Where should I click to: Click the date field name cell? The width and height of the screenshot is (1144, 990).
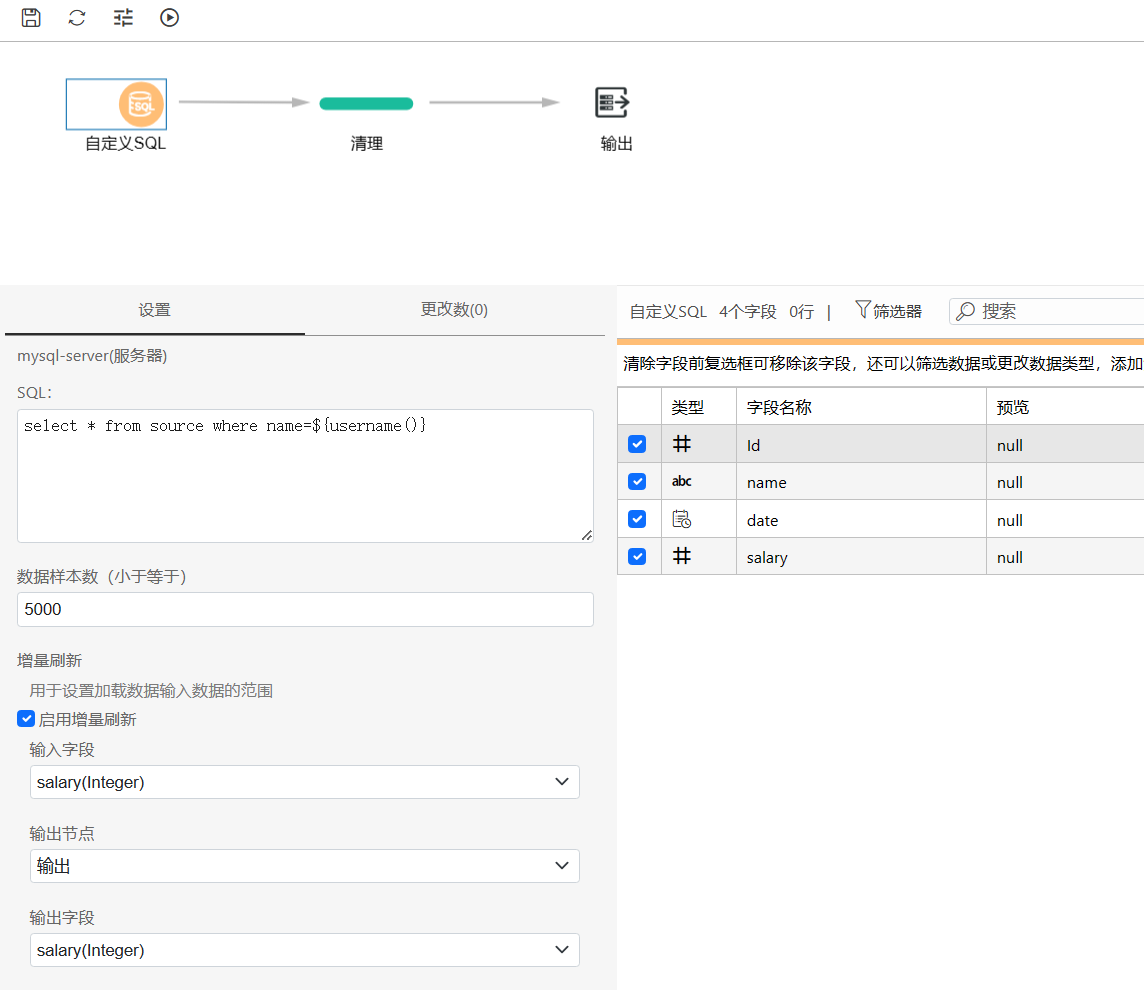click(862, 520)
